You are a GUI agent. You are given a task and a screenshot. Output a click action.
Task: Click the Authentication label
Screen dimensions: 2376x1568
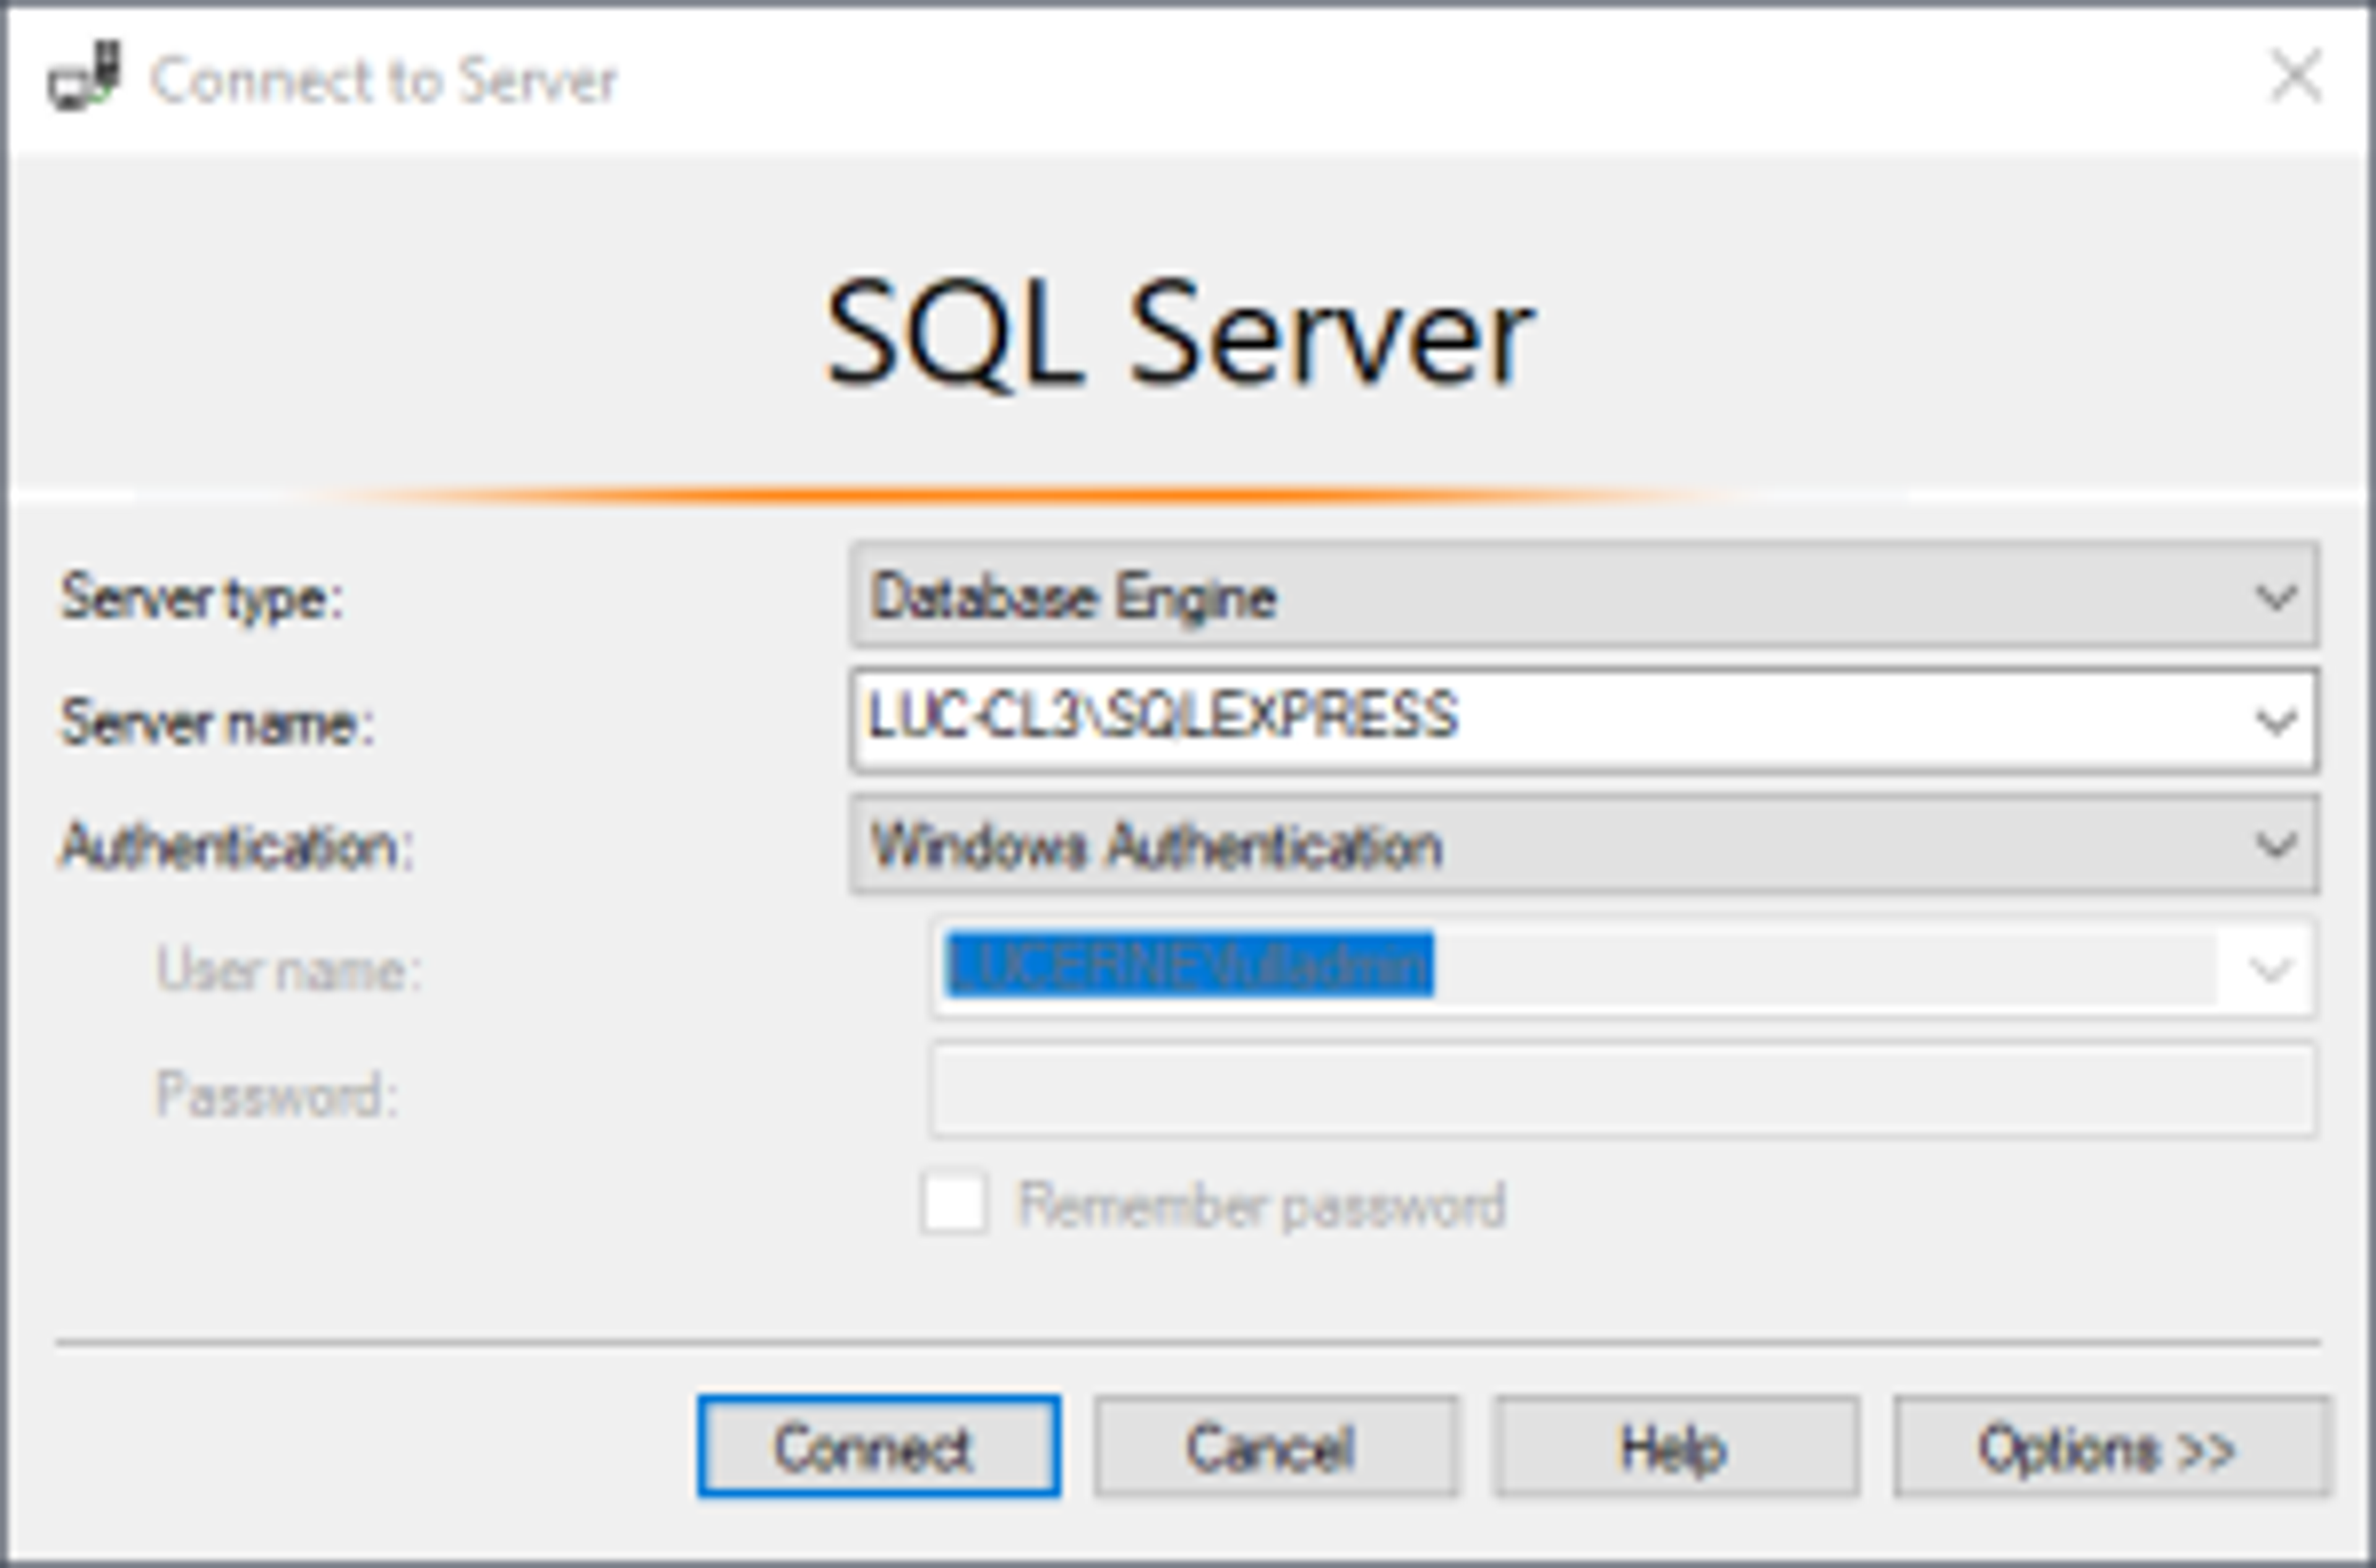[x=236, y=847]
